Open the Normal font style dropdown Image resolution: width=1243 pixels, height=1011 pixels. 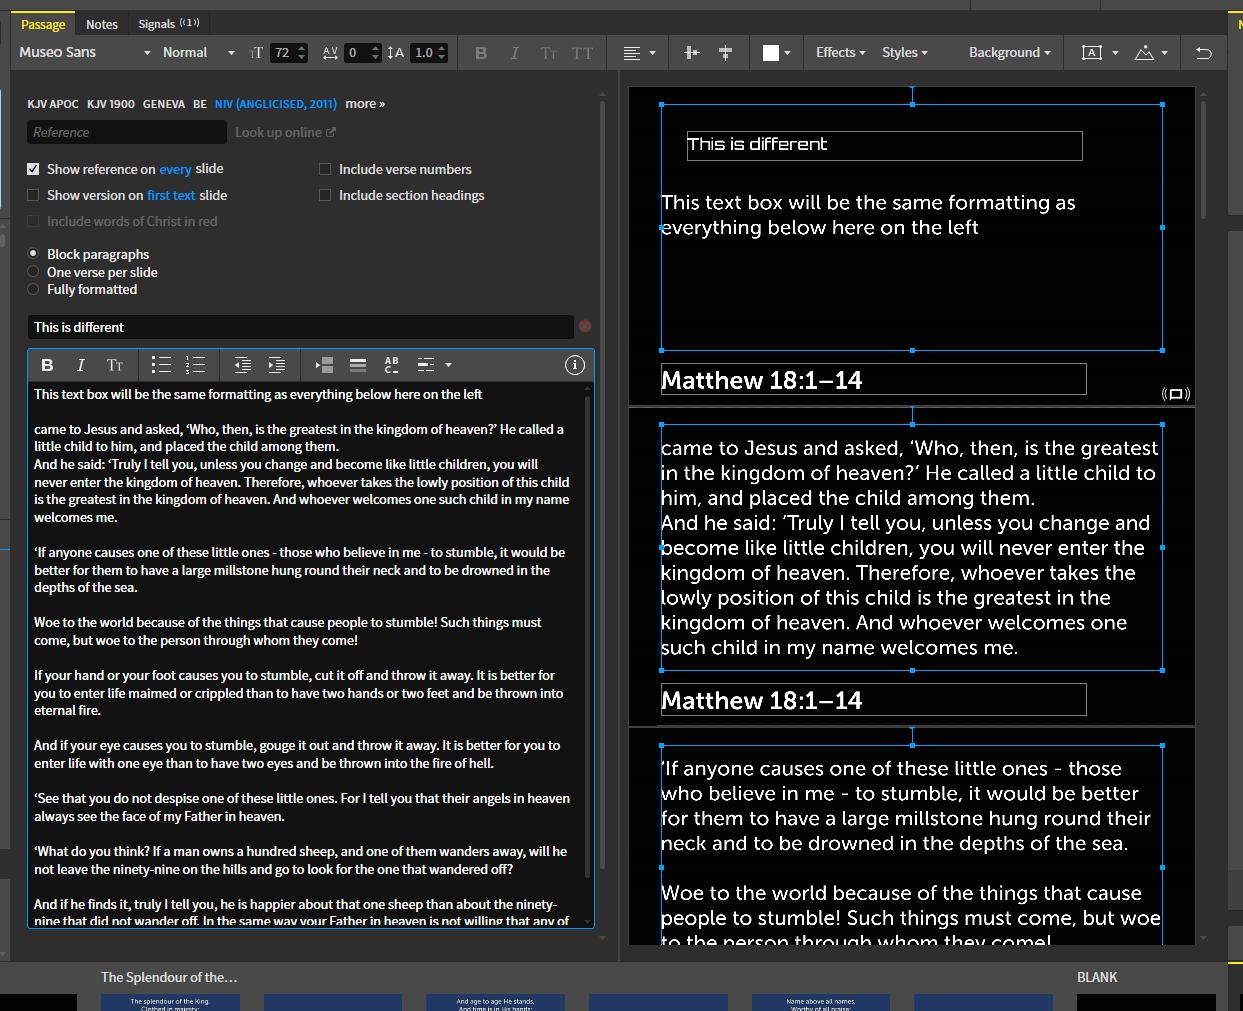(198, 53)
